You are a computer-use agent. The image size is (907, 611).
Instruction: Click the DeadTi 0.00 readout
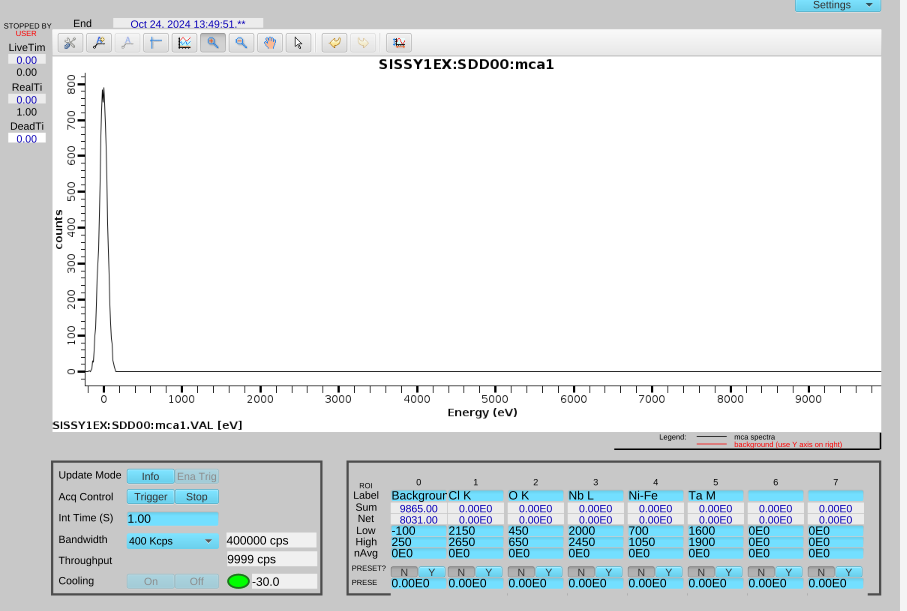coord(27,139)
